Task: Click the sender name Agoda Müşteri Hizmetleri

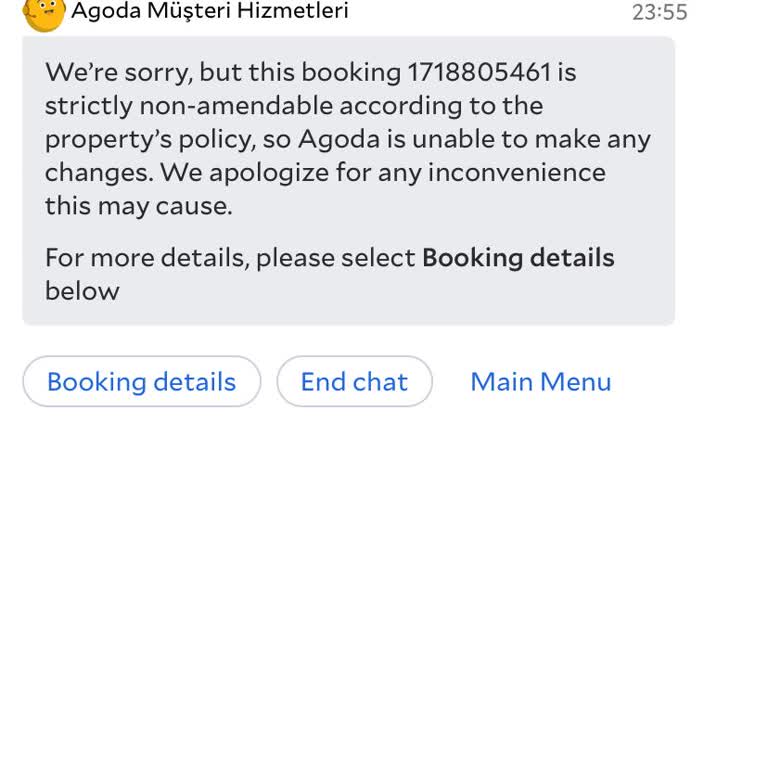Action: click(210, 12)
